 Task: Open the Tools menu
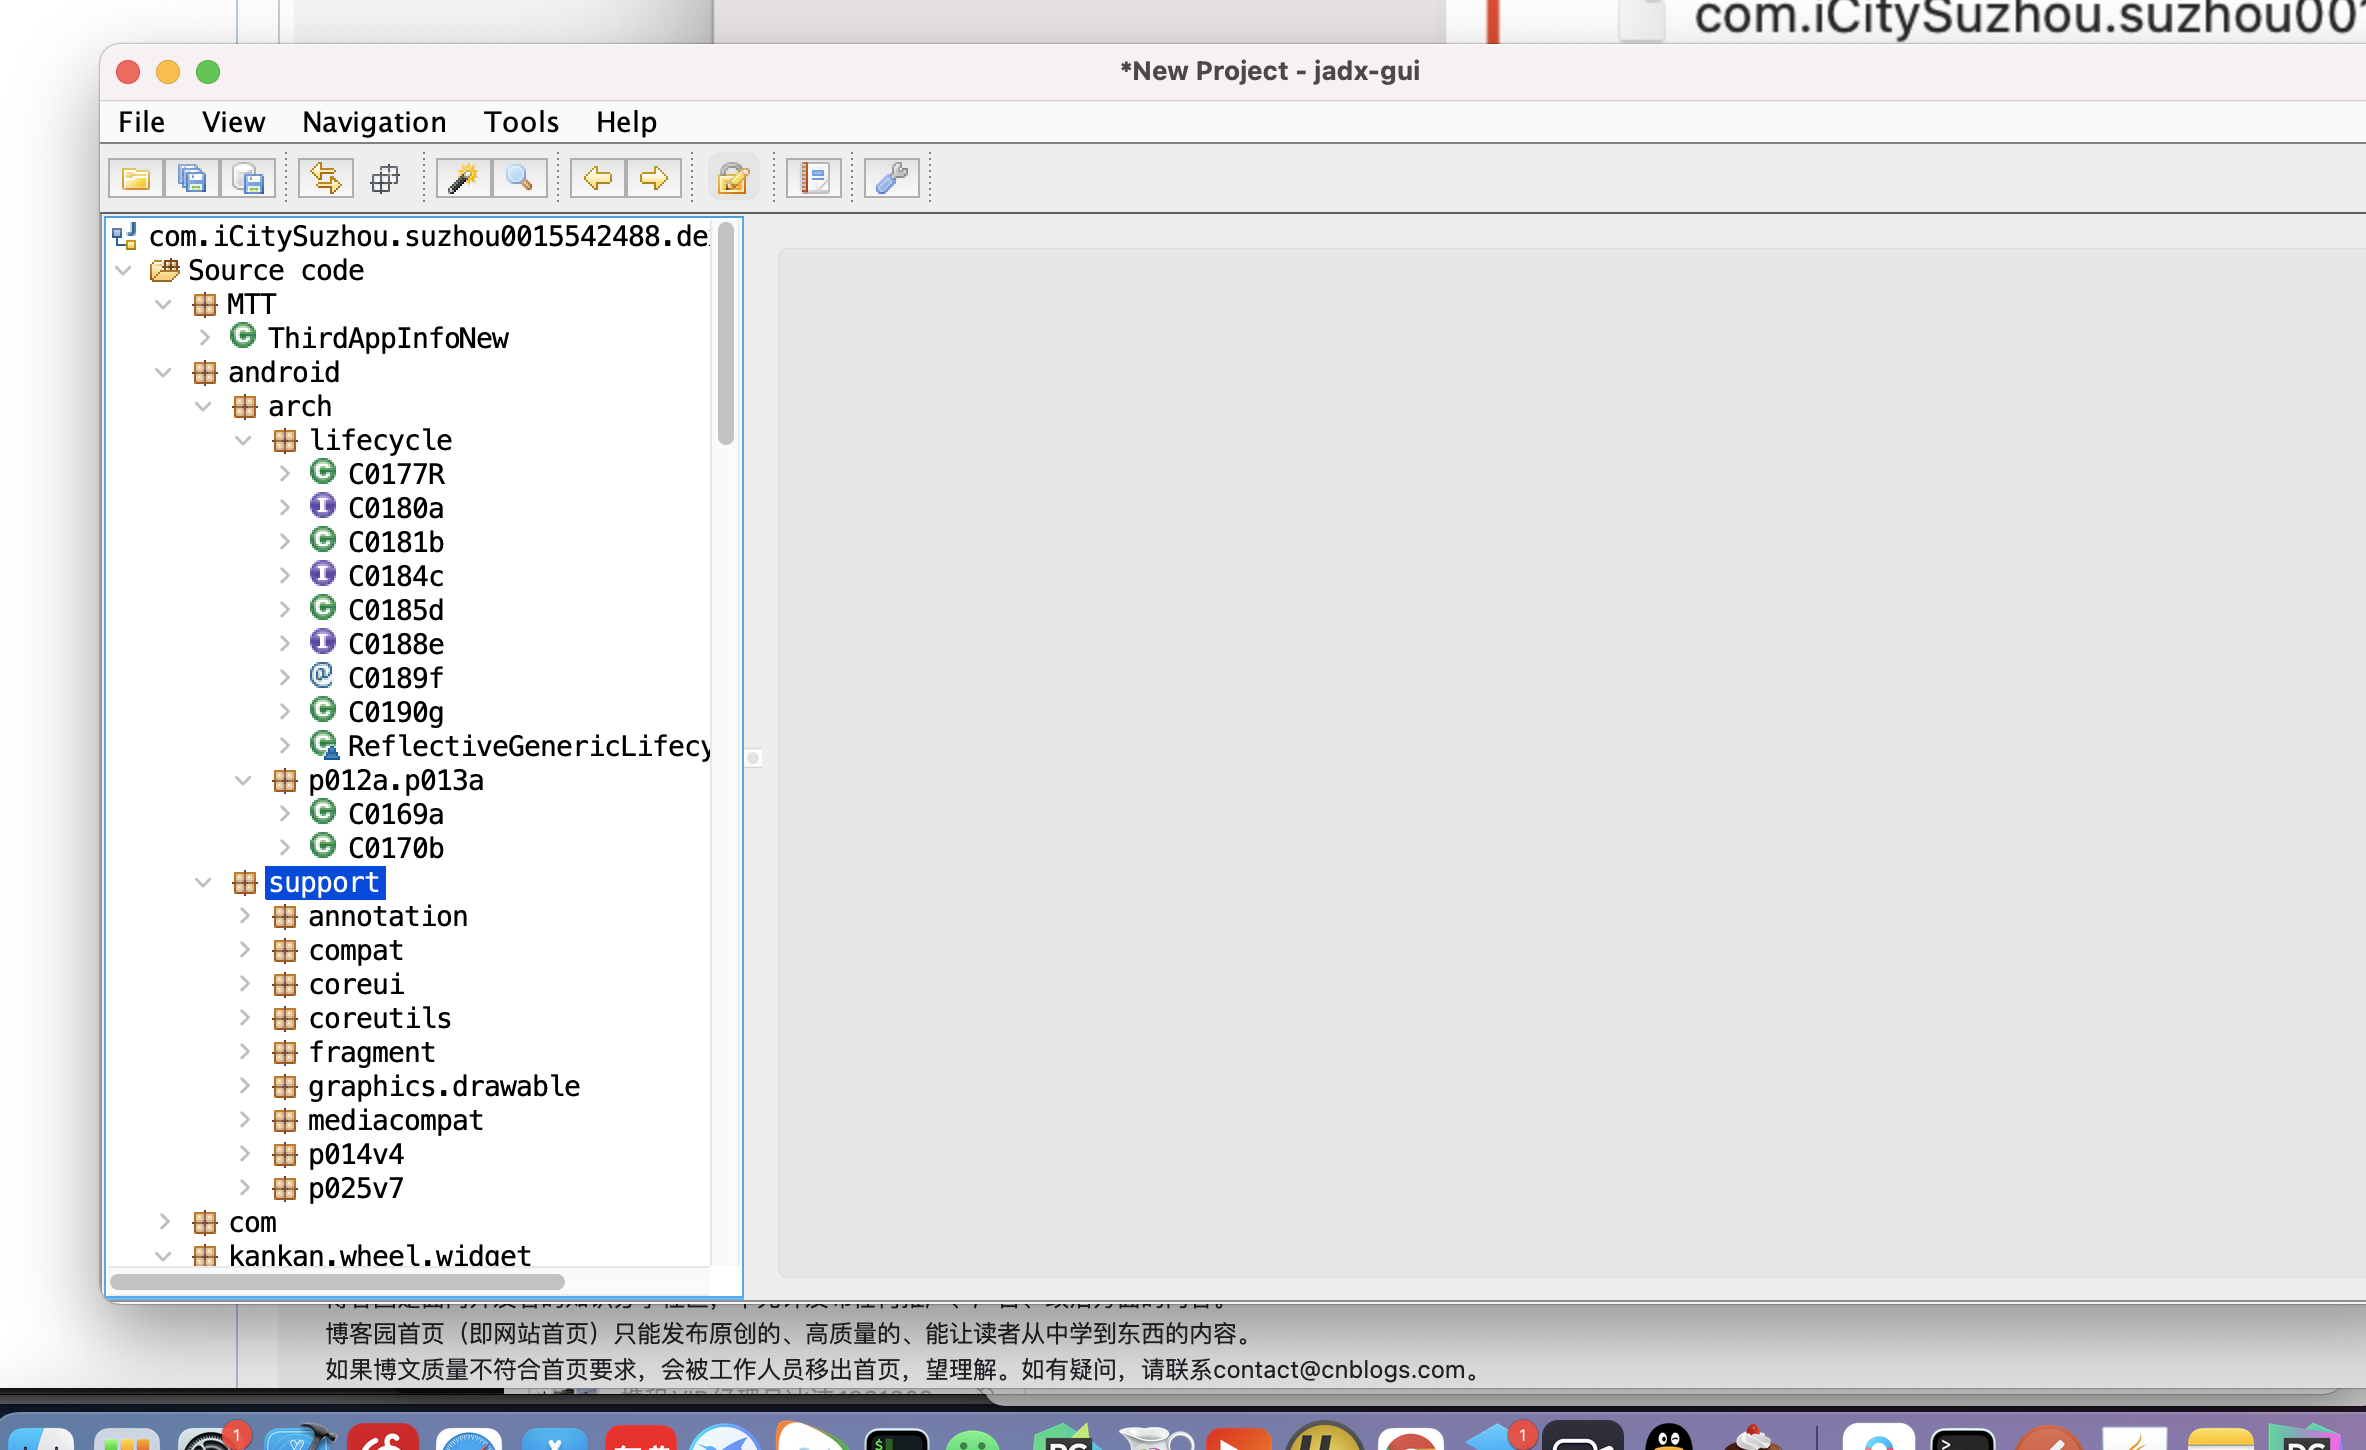point(521,122)
